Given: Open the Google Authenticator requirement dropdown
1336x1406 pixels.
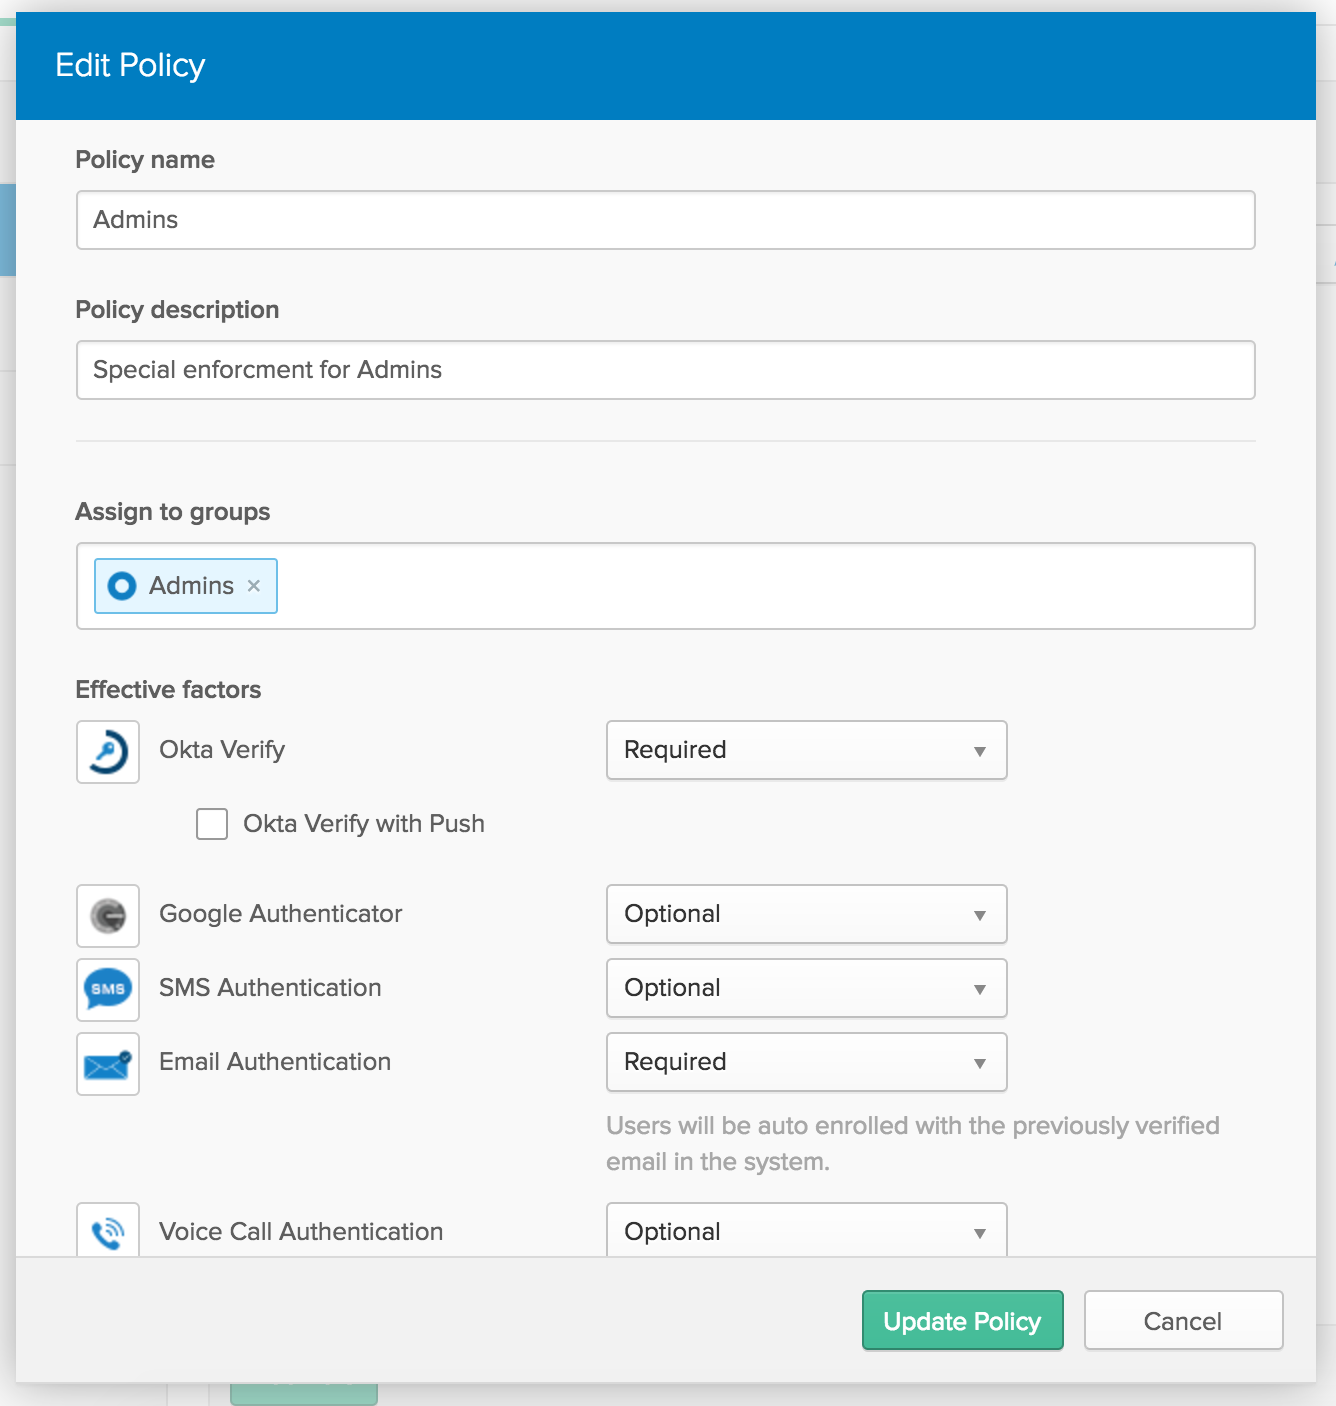Looking at the screenshot, I should point(806,914).
